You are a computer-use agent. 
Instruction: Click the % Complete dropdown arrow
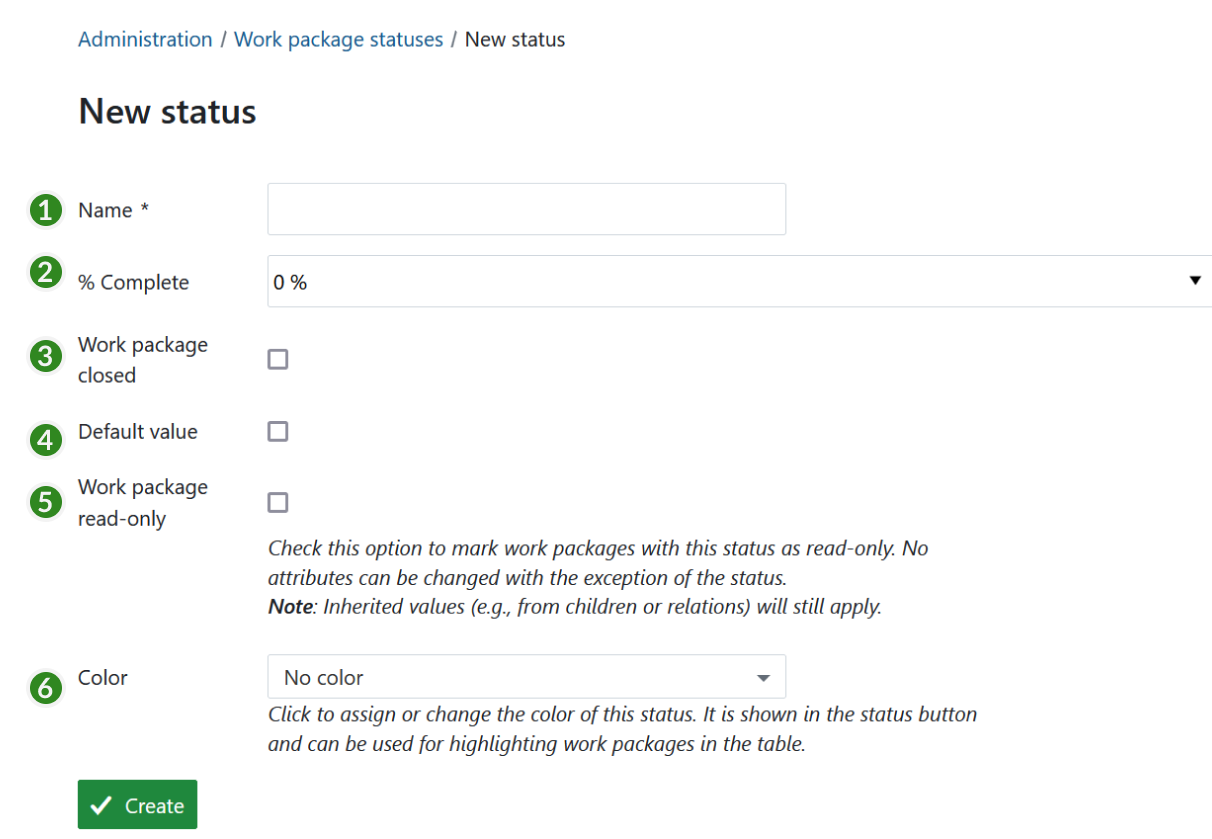click(1195, 281)
